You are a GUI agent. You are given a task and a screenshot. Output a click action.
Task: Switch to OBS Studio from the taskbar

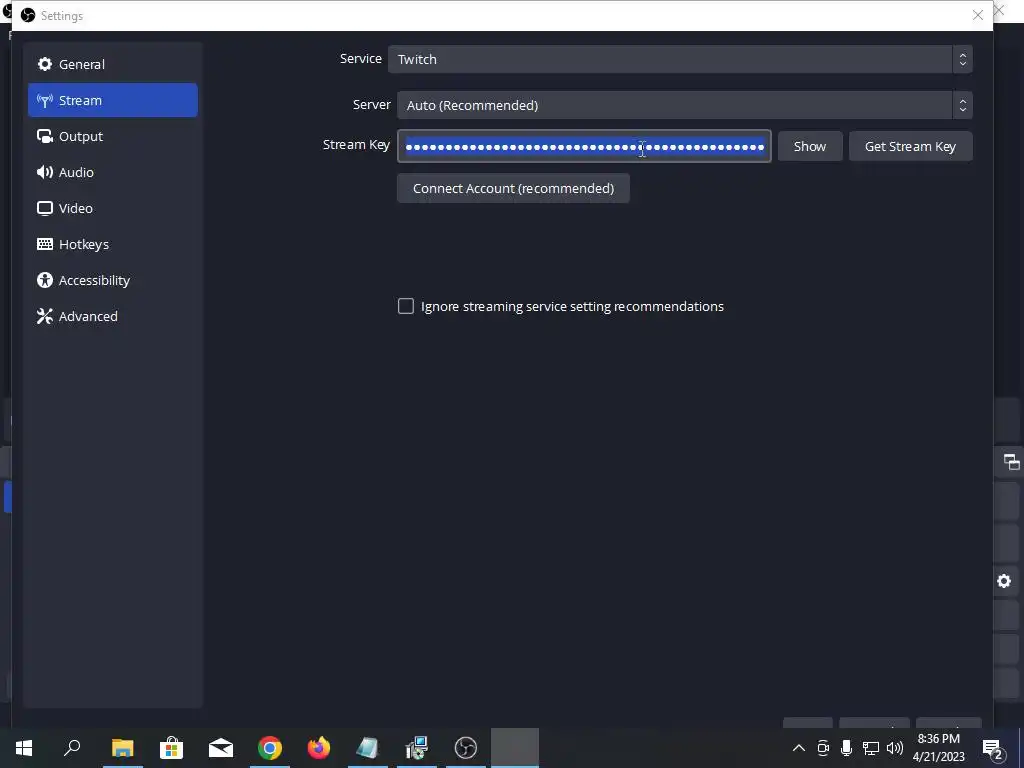pos(466,748)
